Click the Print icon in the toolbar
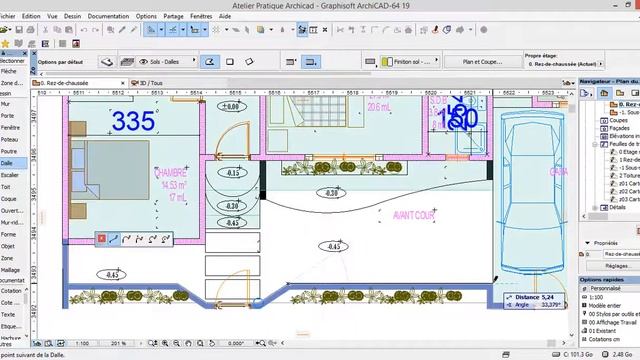Viewport: 640px width, 360px height. [30, 30]
